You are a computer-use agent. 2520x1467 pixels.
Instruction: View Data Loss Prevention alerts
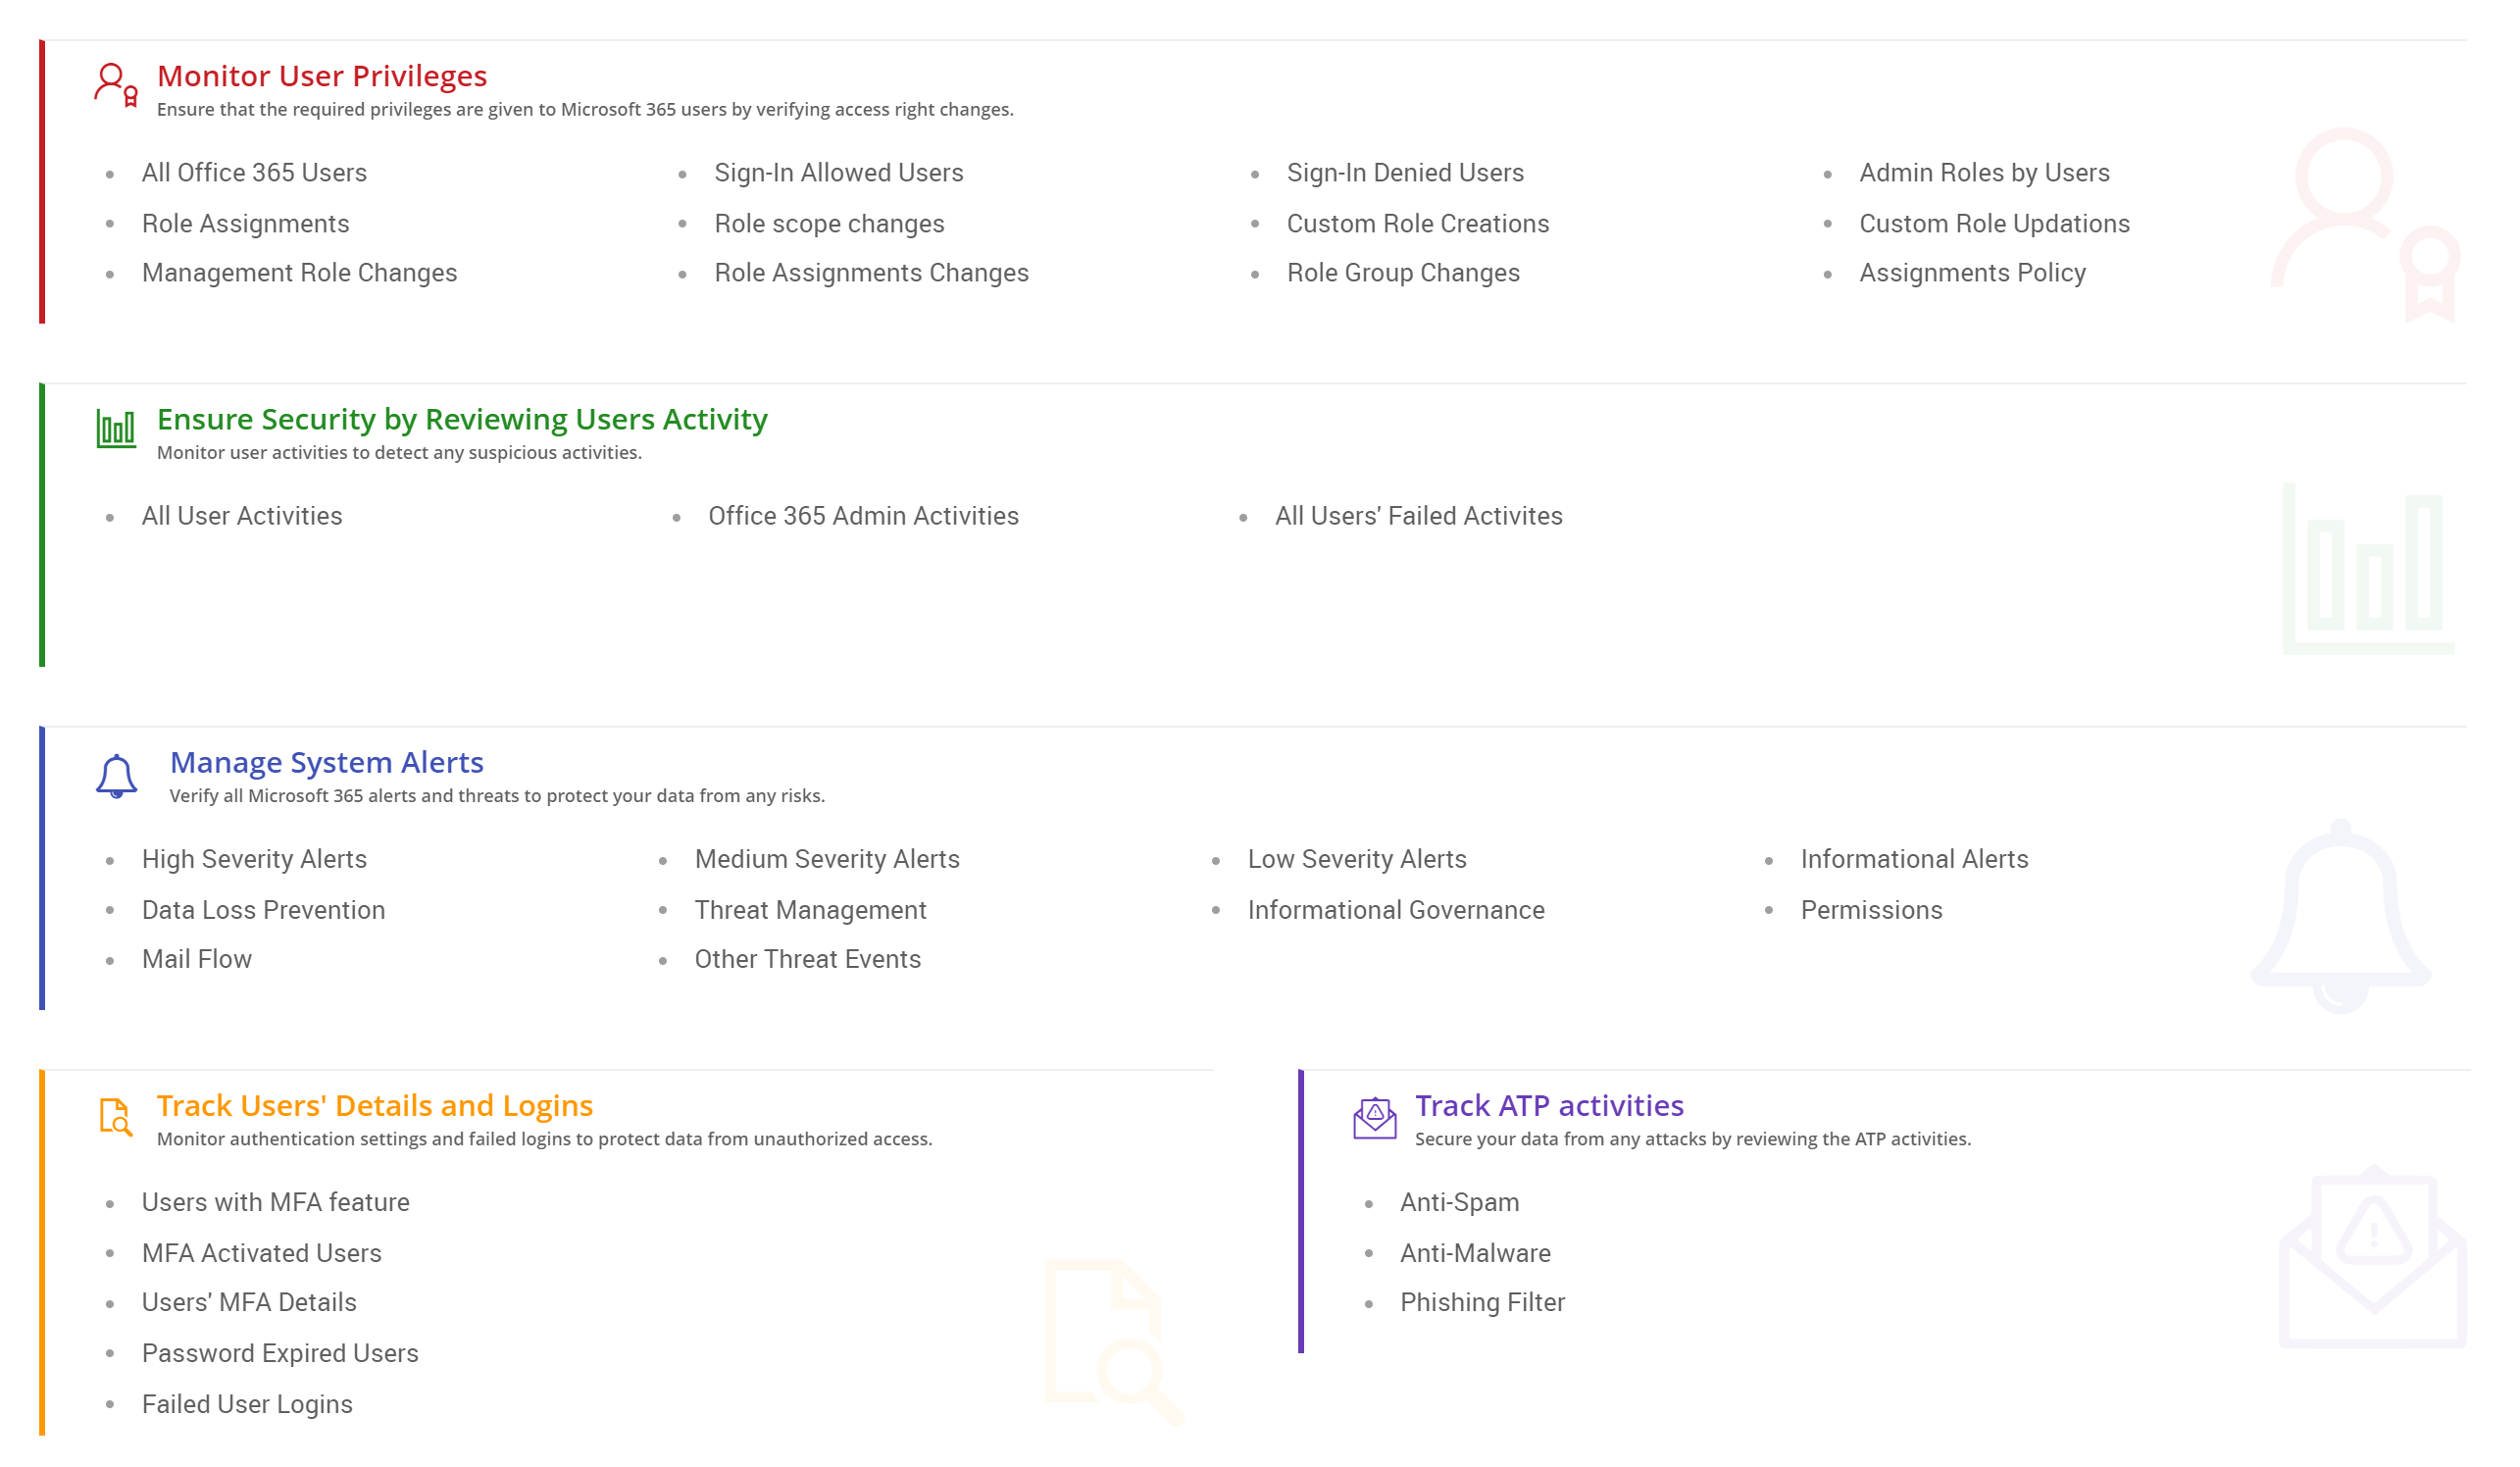point(263,910)
